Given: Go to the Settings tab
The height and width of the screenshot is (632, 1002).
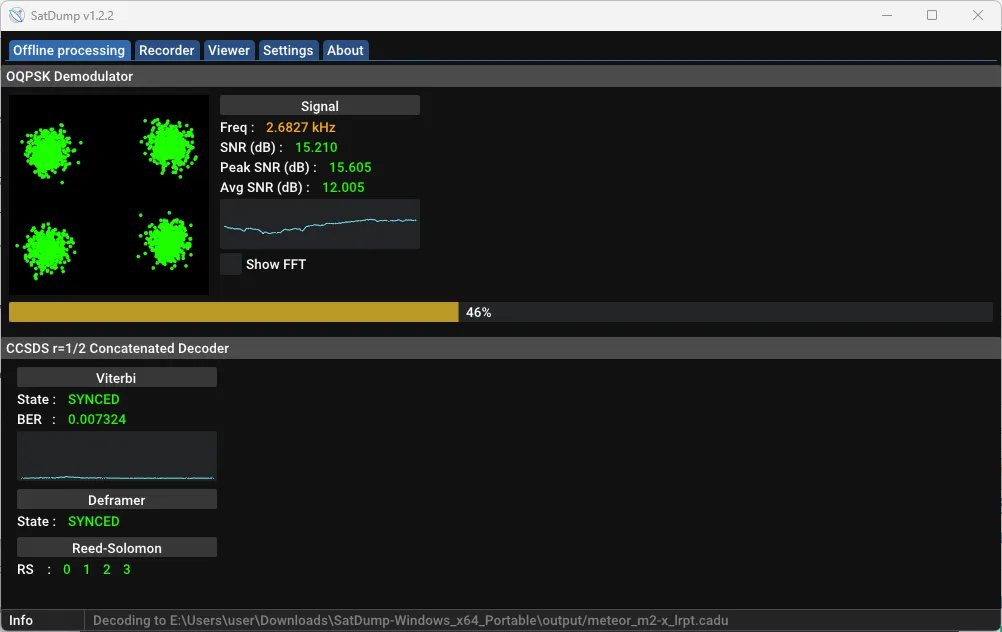Looking at the screenshot, I should [x=288, y=50].
